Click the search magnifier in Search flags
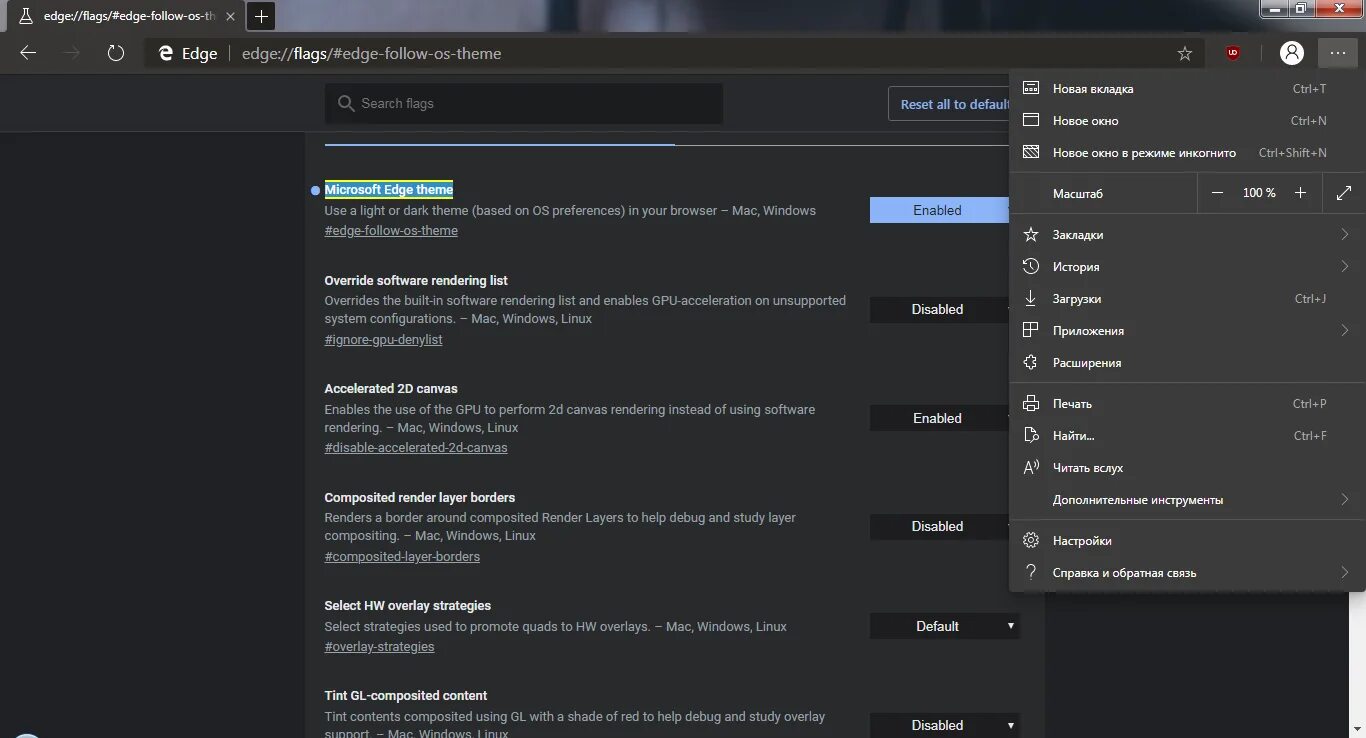This screenshot has height=738, width=1366. pyautogui.click(x=346, y=103)
